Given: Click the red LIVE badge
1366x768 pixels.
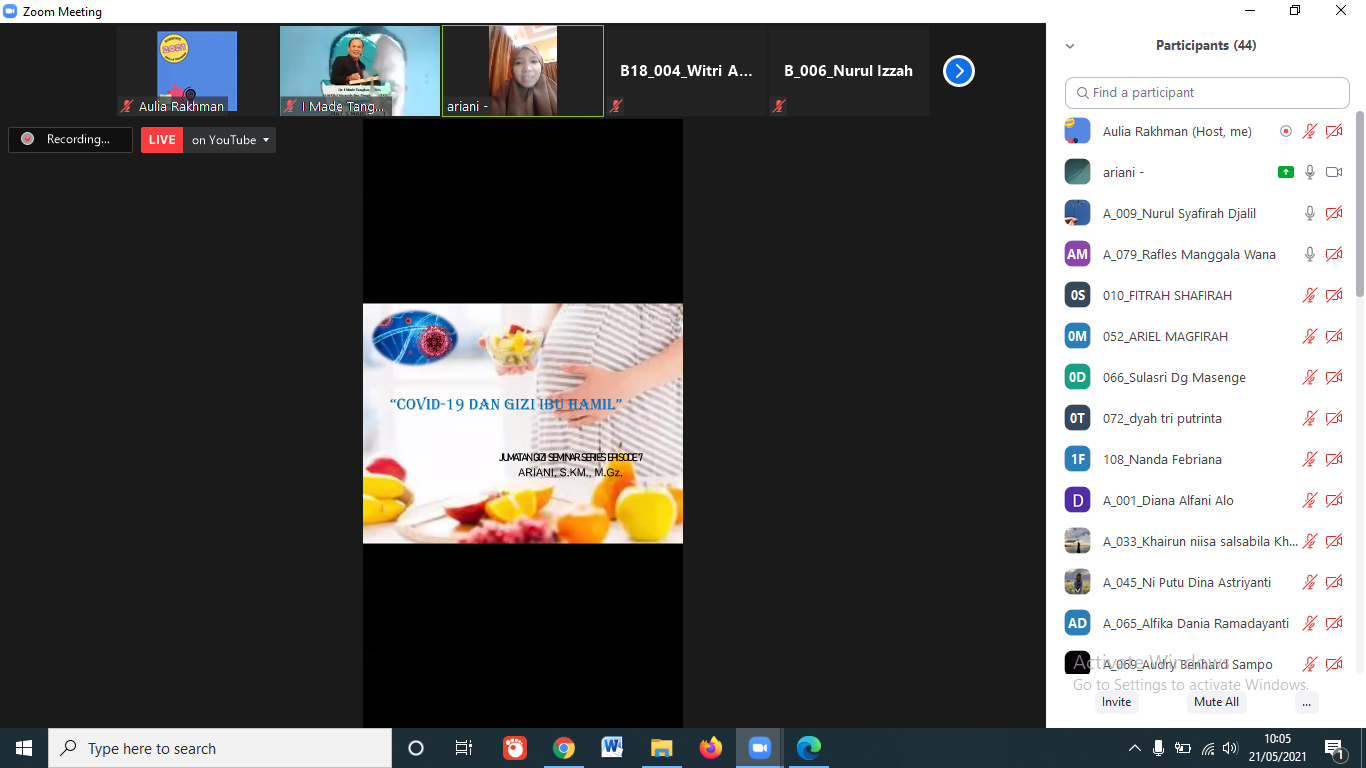Looking at the screenshot, I should (x=162, y=140).
